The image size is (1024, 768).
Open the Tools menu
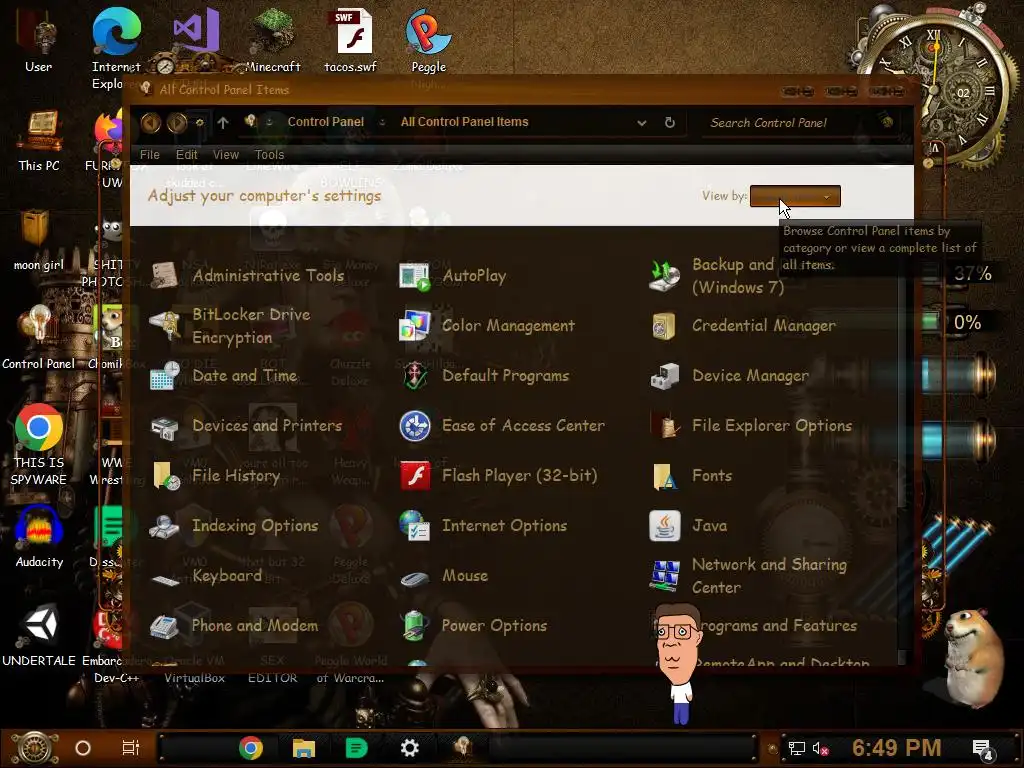click(269, 155)
